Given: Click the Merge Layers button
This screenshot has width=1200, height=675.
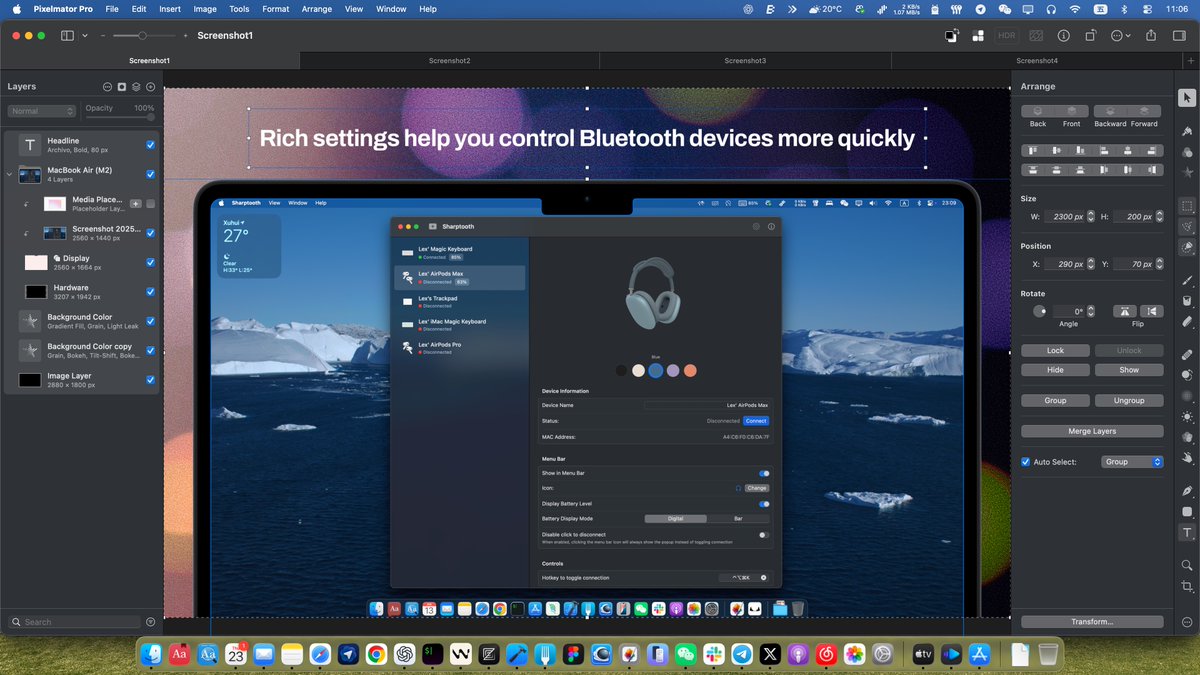Looking at the screenshot, I should pos(1092,431).
